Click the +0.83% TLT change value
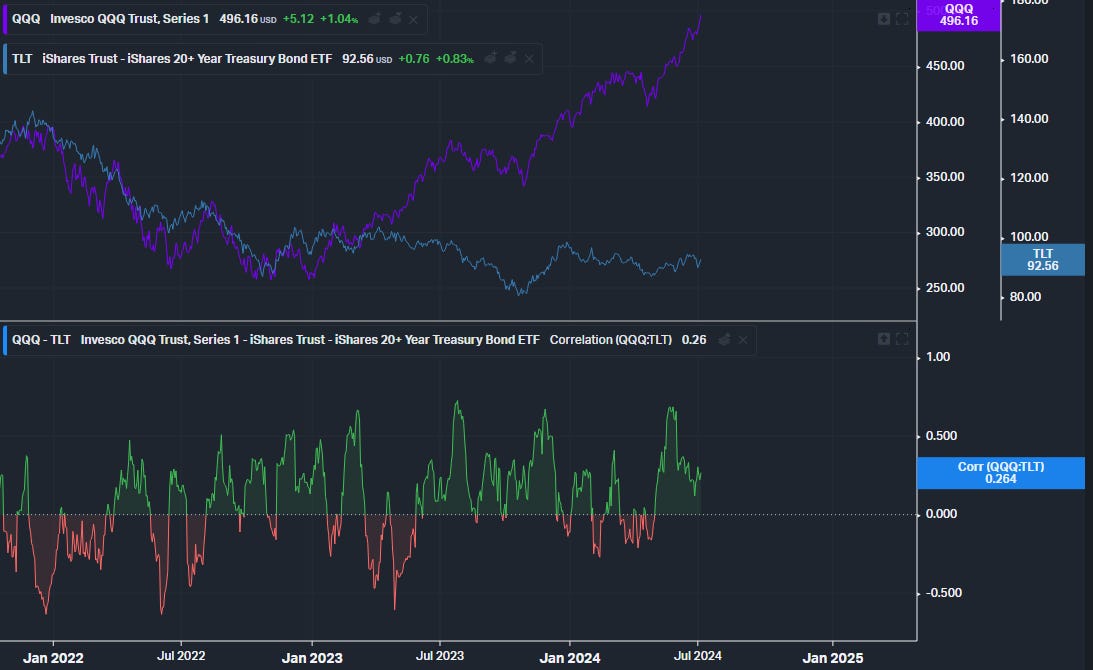This screenshot has height=670, width=1093. click(454, 59)
